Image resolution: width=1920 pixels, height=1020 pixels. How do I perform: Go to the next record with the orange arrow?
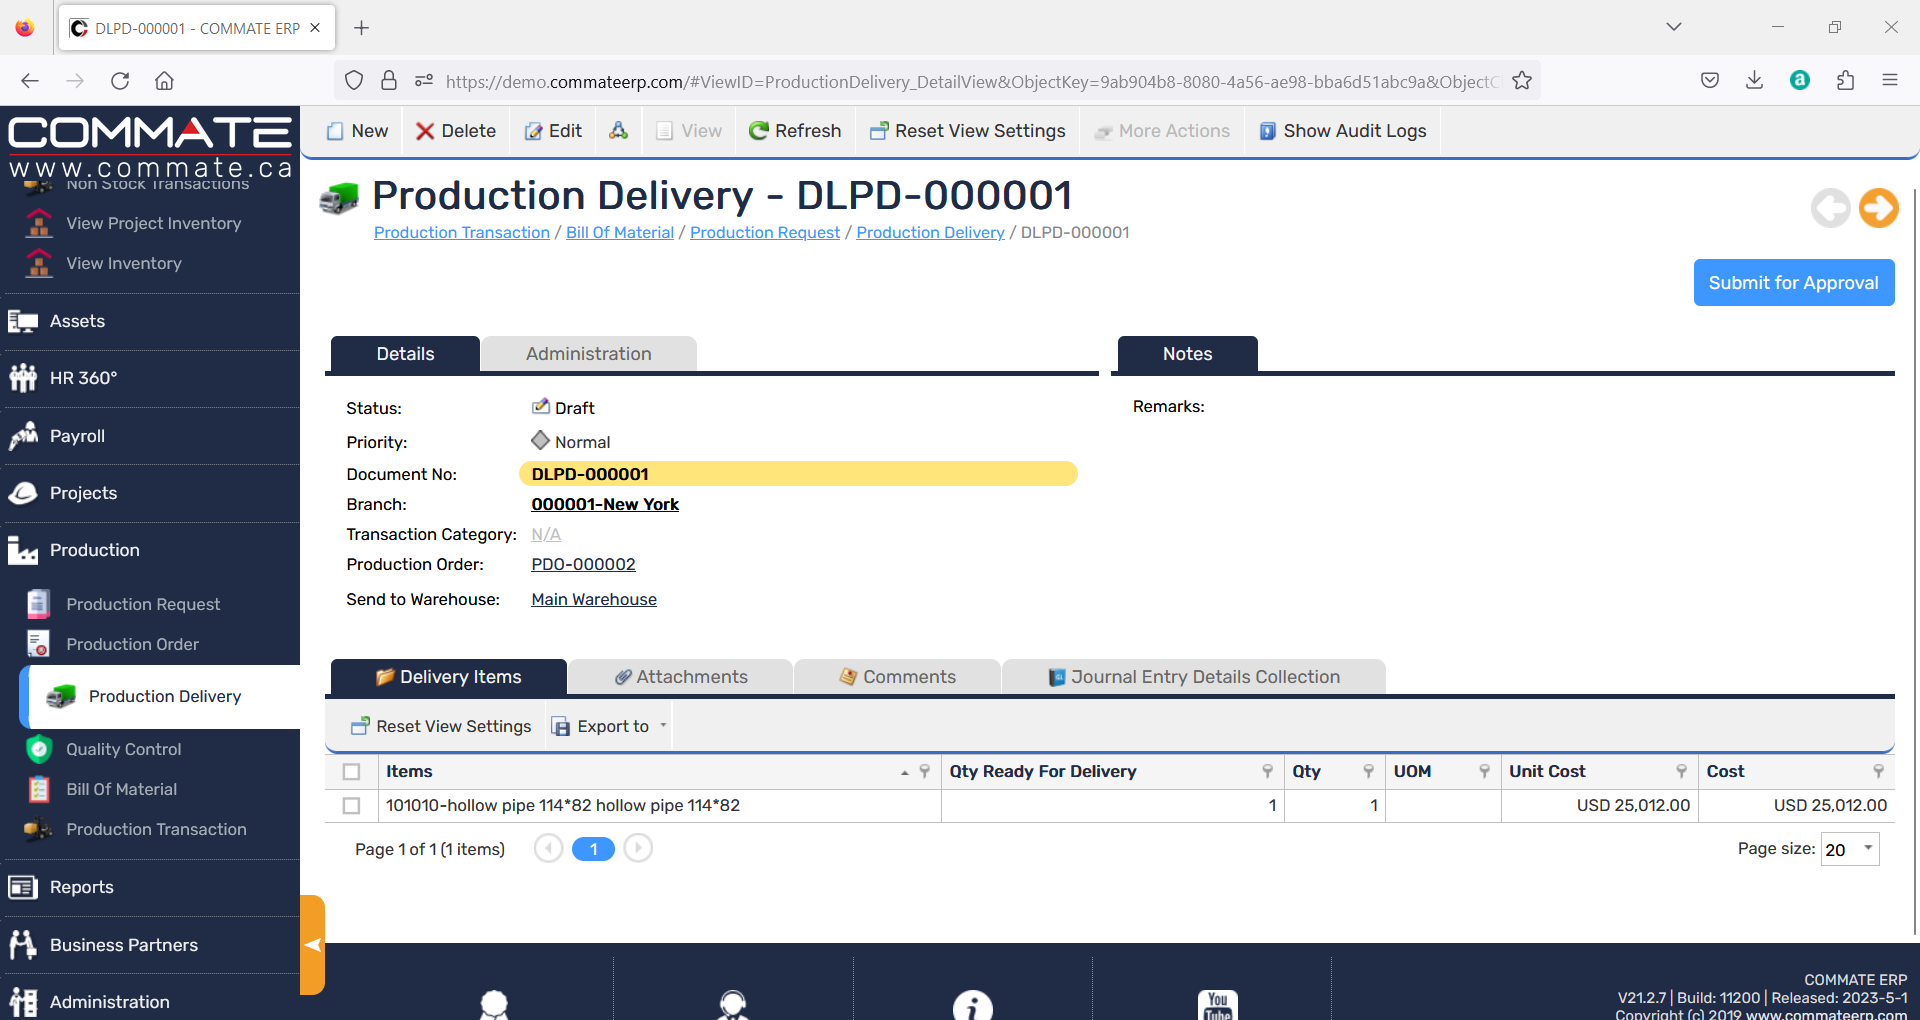tap(1878, 208)
